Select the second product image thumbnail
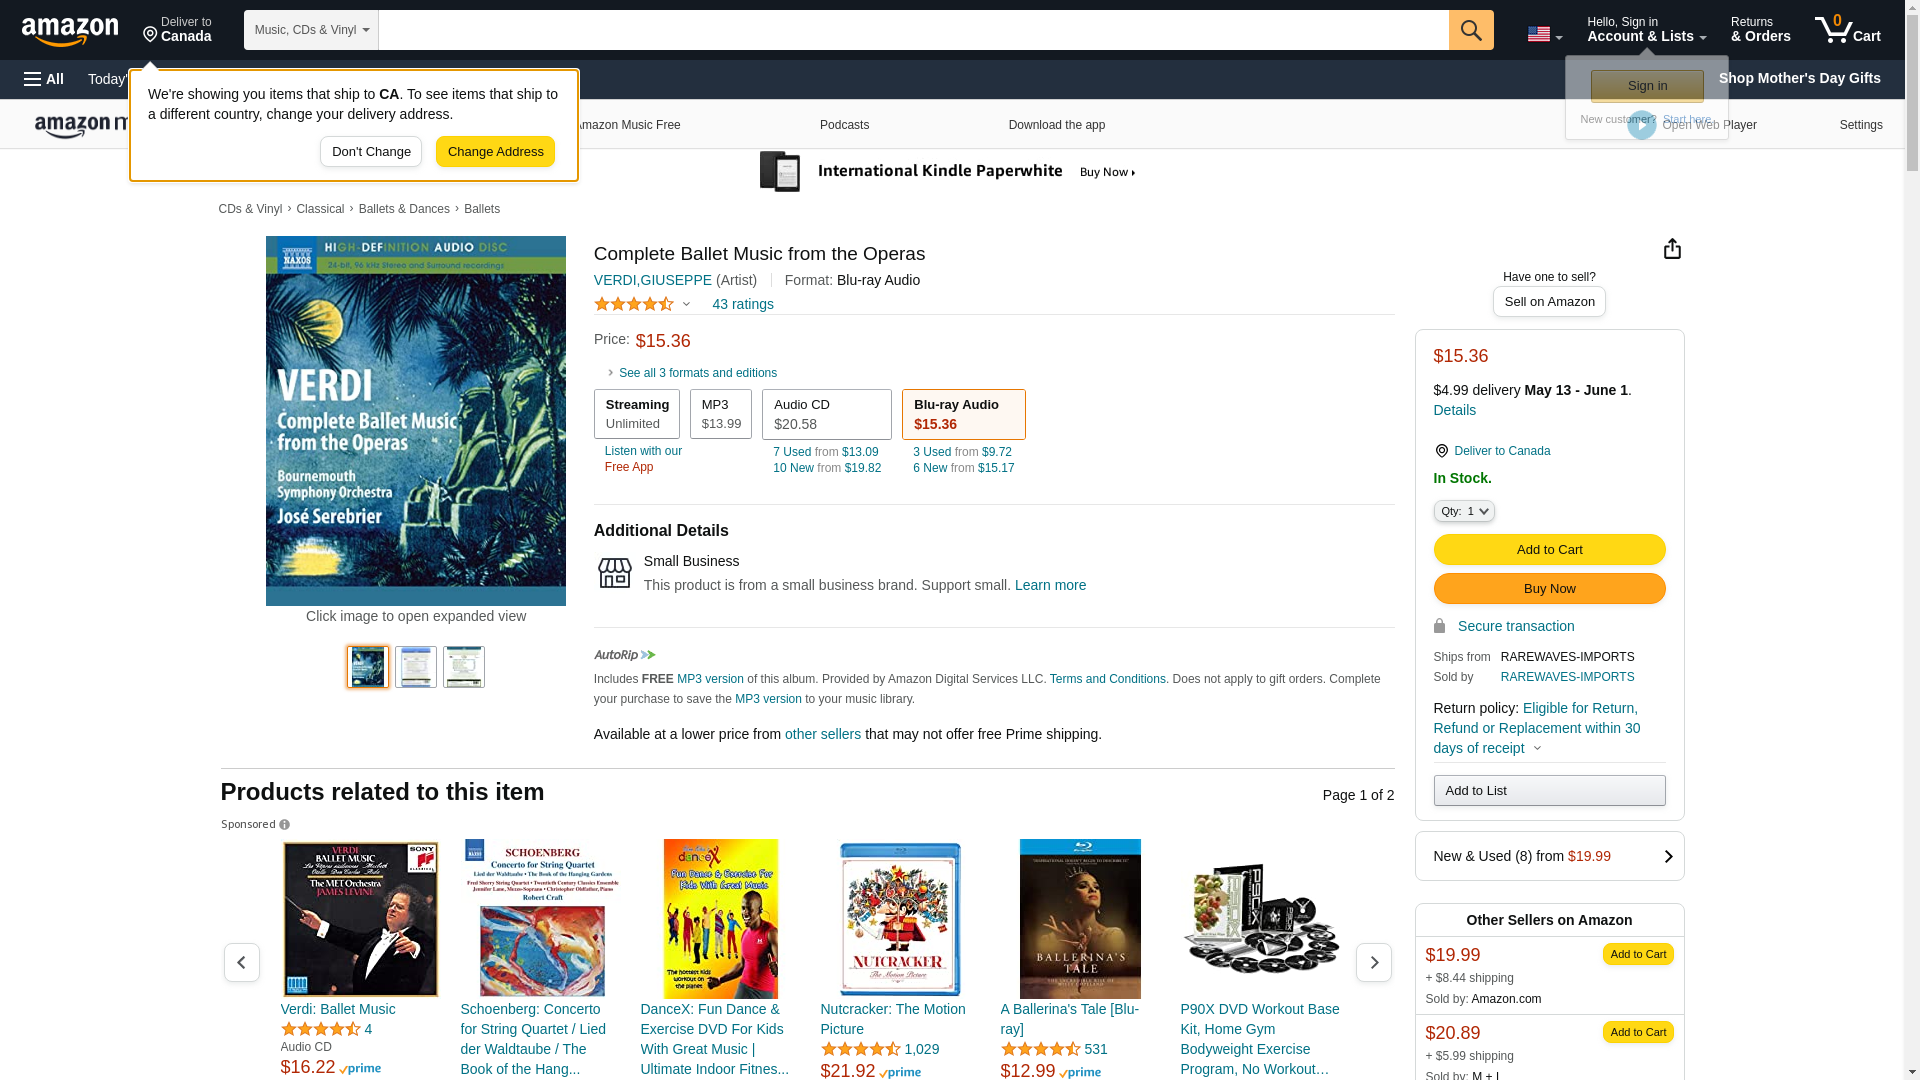 [415, 667]
